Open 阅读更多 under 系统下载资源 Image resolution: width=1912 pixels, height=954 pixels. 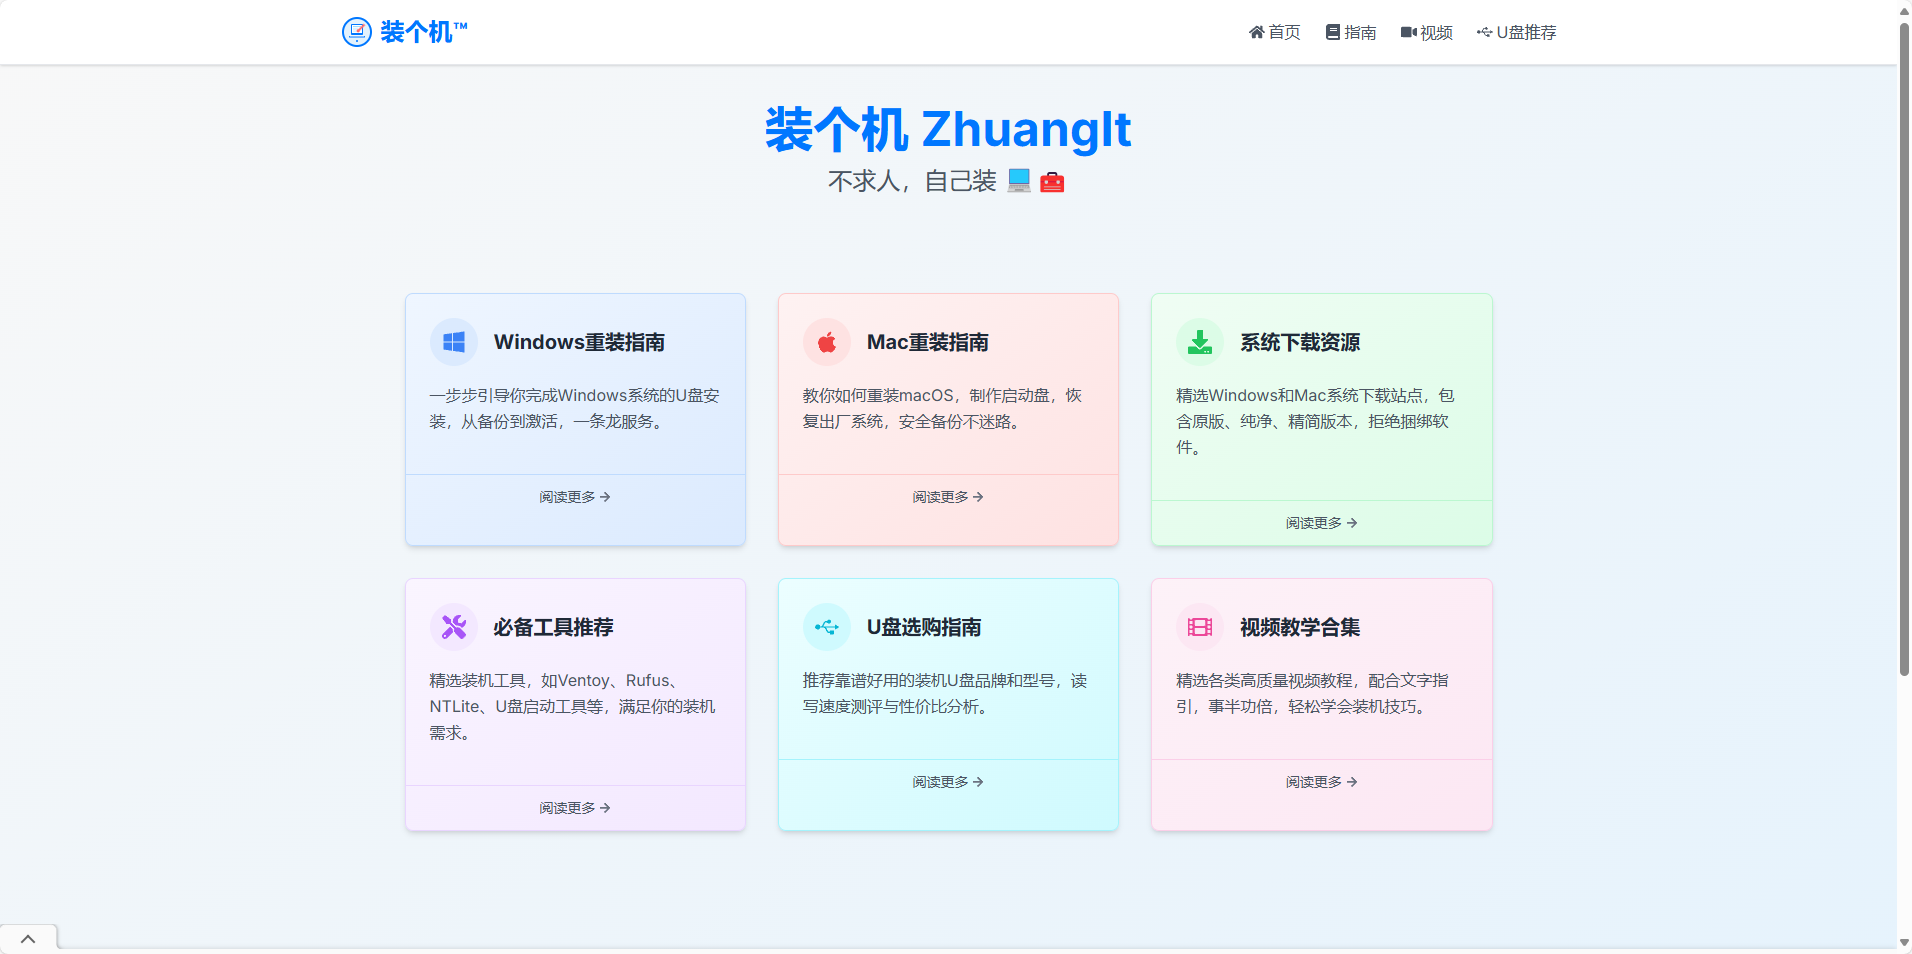click(1321, 523)
